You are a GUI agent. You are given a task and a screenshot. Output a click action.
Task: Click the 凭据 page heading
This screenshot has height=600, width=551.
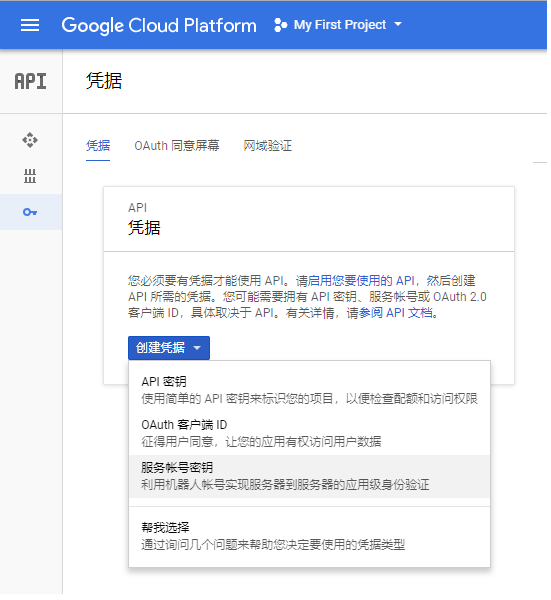click(x=104, y=81)
